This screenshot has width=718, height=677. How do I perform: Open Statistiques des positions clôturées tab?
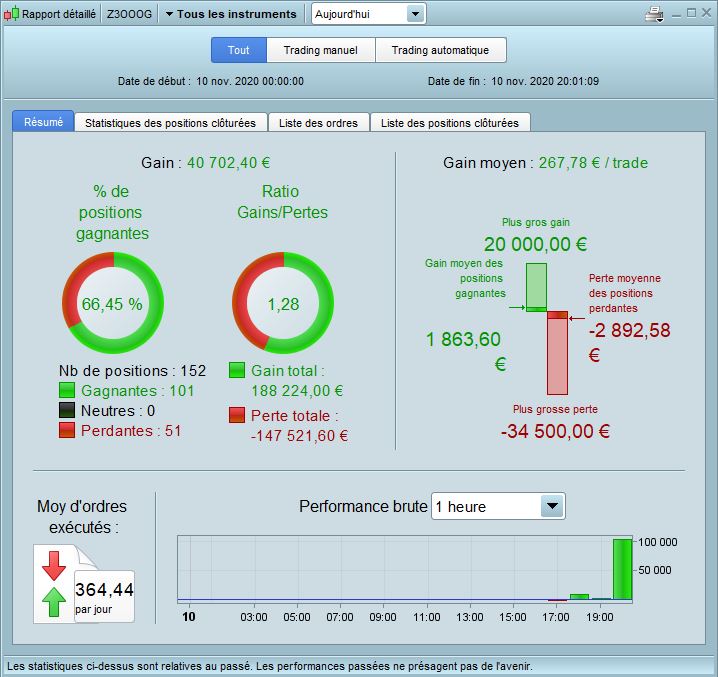(170, 123)
